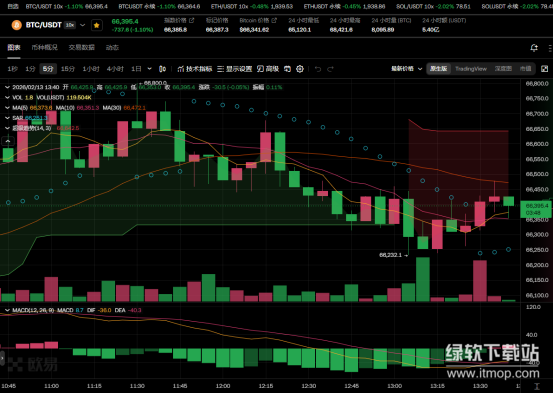Collapse the SAR indicator row chevron
The image size is (554, 393).
tap(7, 118)
